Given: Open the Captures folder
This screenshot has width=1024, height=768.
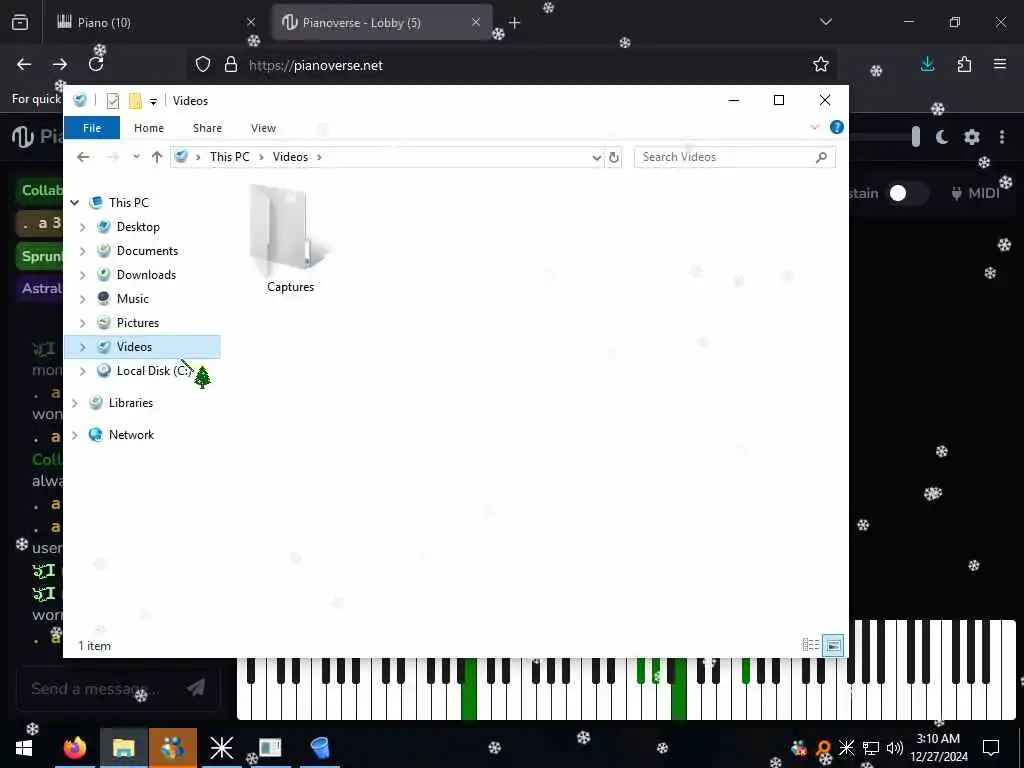Looking at the screenshot, I should (x=290, y=238).
